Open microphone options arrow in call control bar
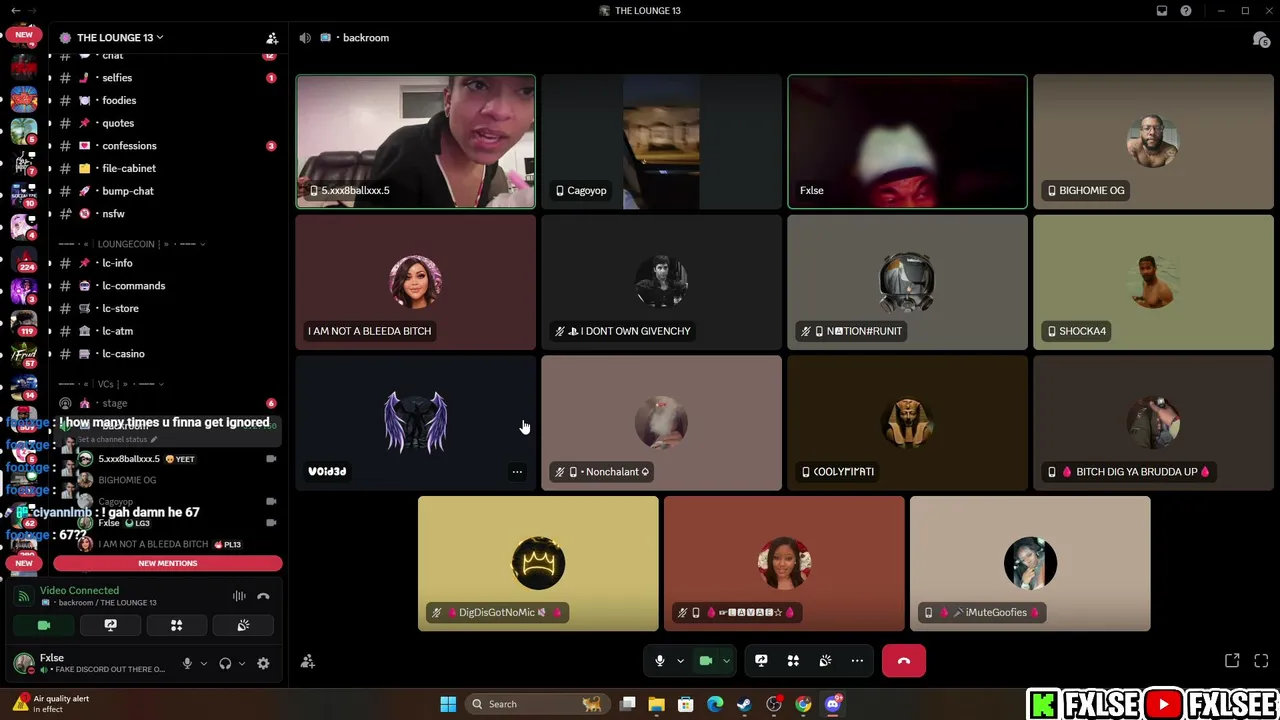 (x=680, y=661)
